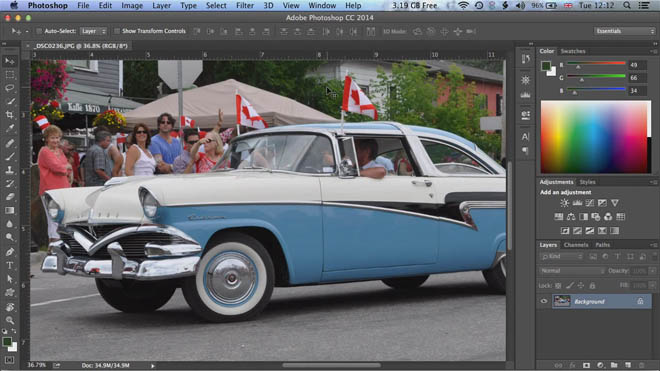Select the Rectangular Marquee tool
Screen dimensions: 660x371
pyautogui.click(x=10, y=75)
